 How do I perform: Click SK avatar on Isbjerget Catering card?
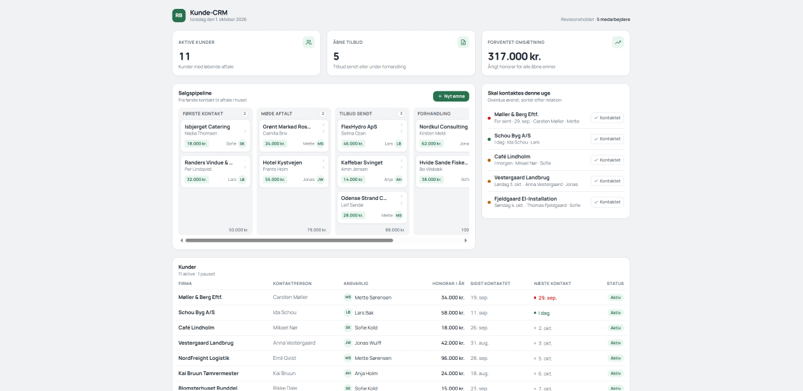point(242,144)
